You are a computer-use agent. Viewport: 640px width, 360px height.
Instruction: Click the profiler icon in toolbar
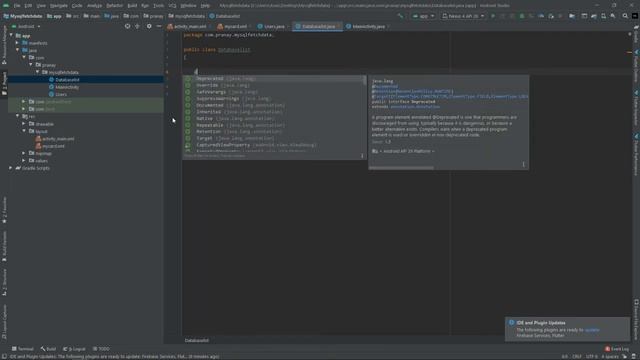pyautogui.click(x=541, y=16)
